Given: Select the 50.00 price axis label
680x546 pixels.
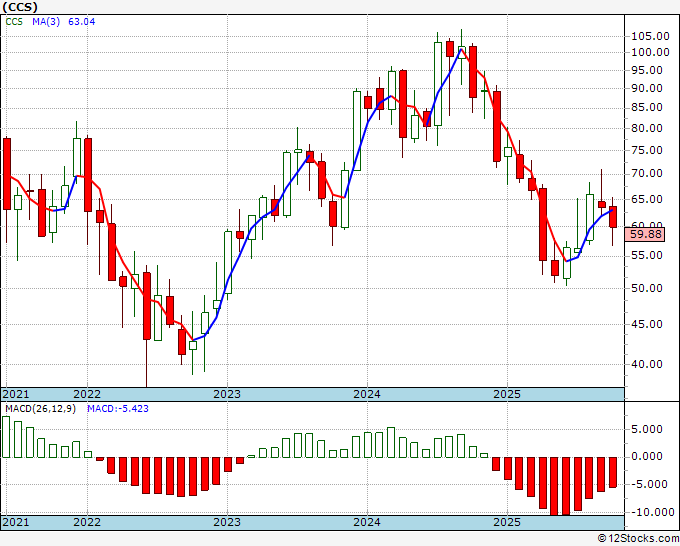Looking at the screenshot, I should tap(647, 288).
